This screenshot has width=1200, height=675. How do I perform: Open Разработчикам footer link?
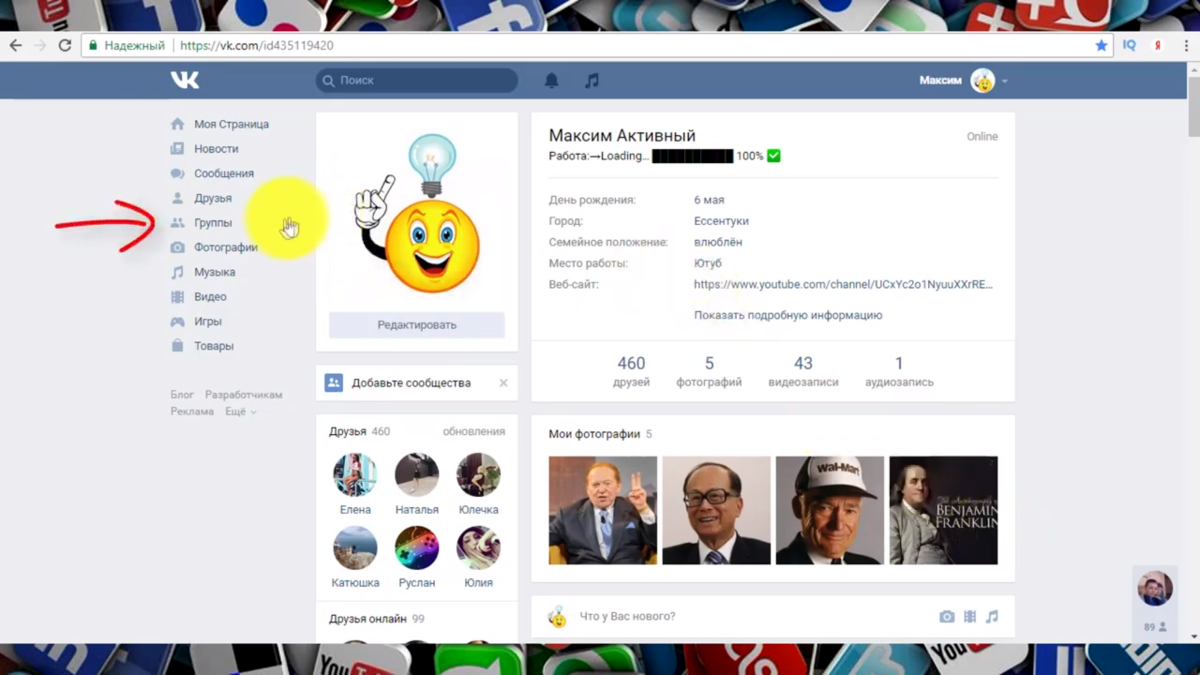[x=244, y=395]
